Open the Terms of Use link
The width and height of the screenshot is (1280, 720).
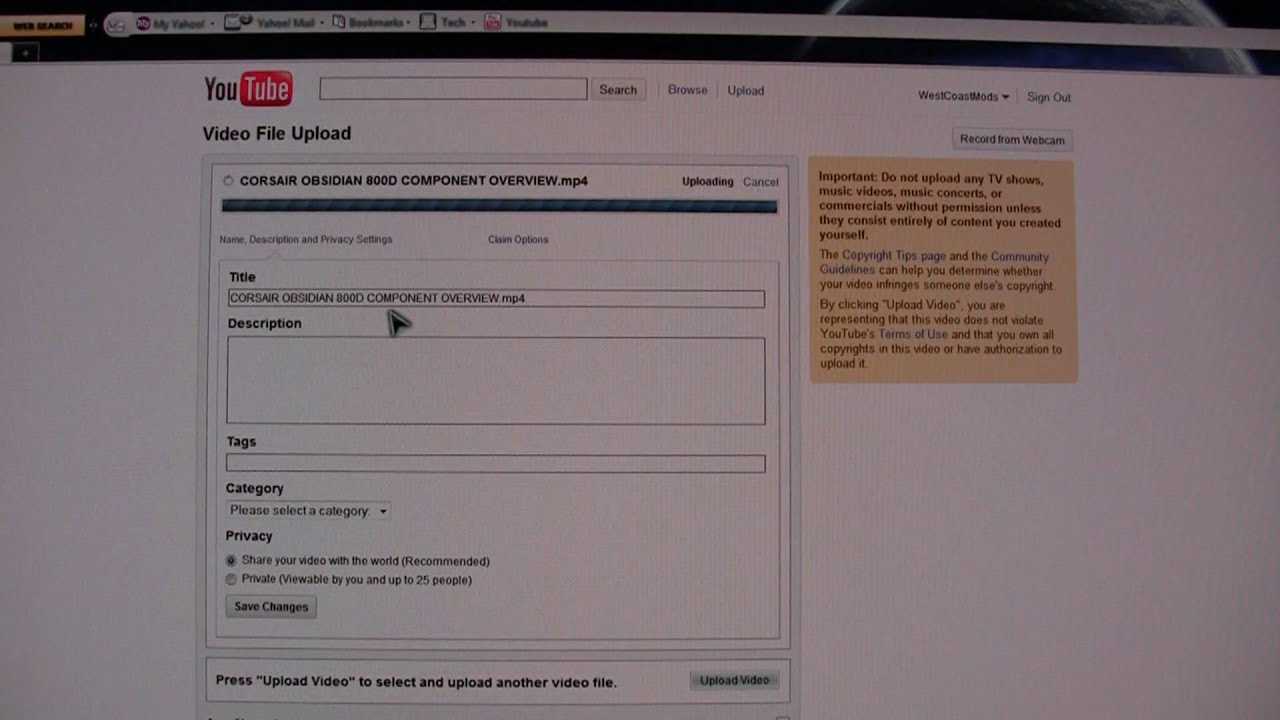pyautogui.click(x=912, y=335)
